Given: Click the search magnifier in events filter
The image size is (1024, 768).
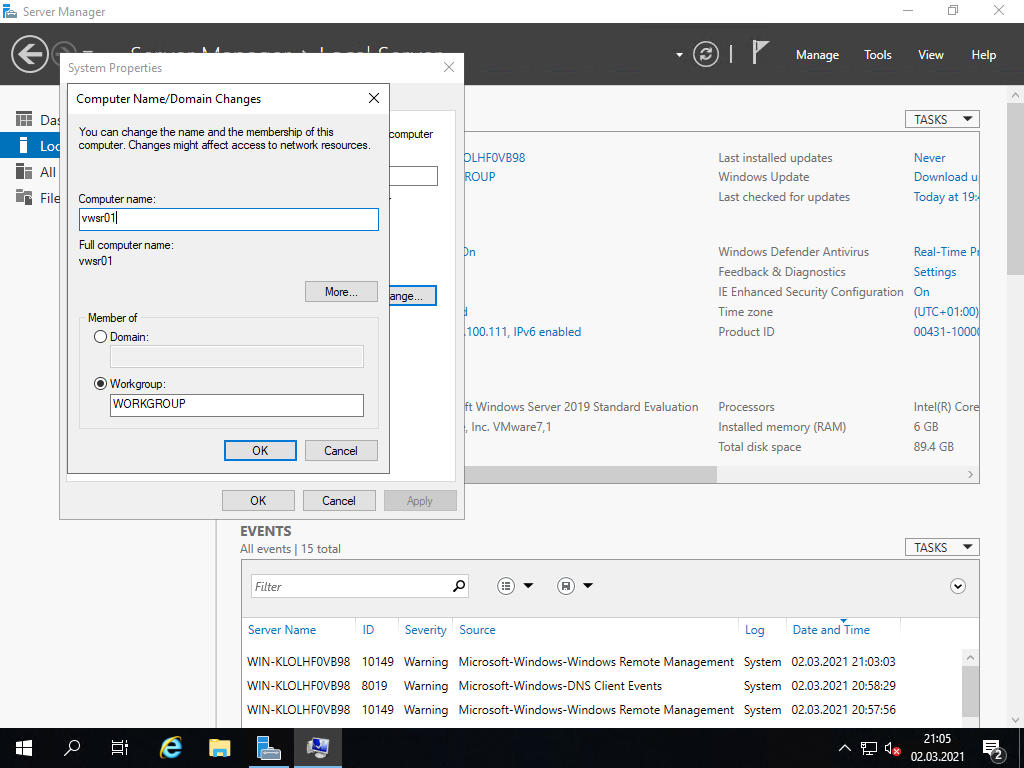Looking at the screenshot, I should click(459, 586).
